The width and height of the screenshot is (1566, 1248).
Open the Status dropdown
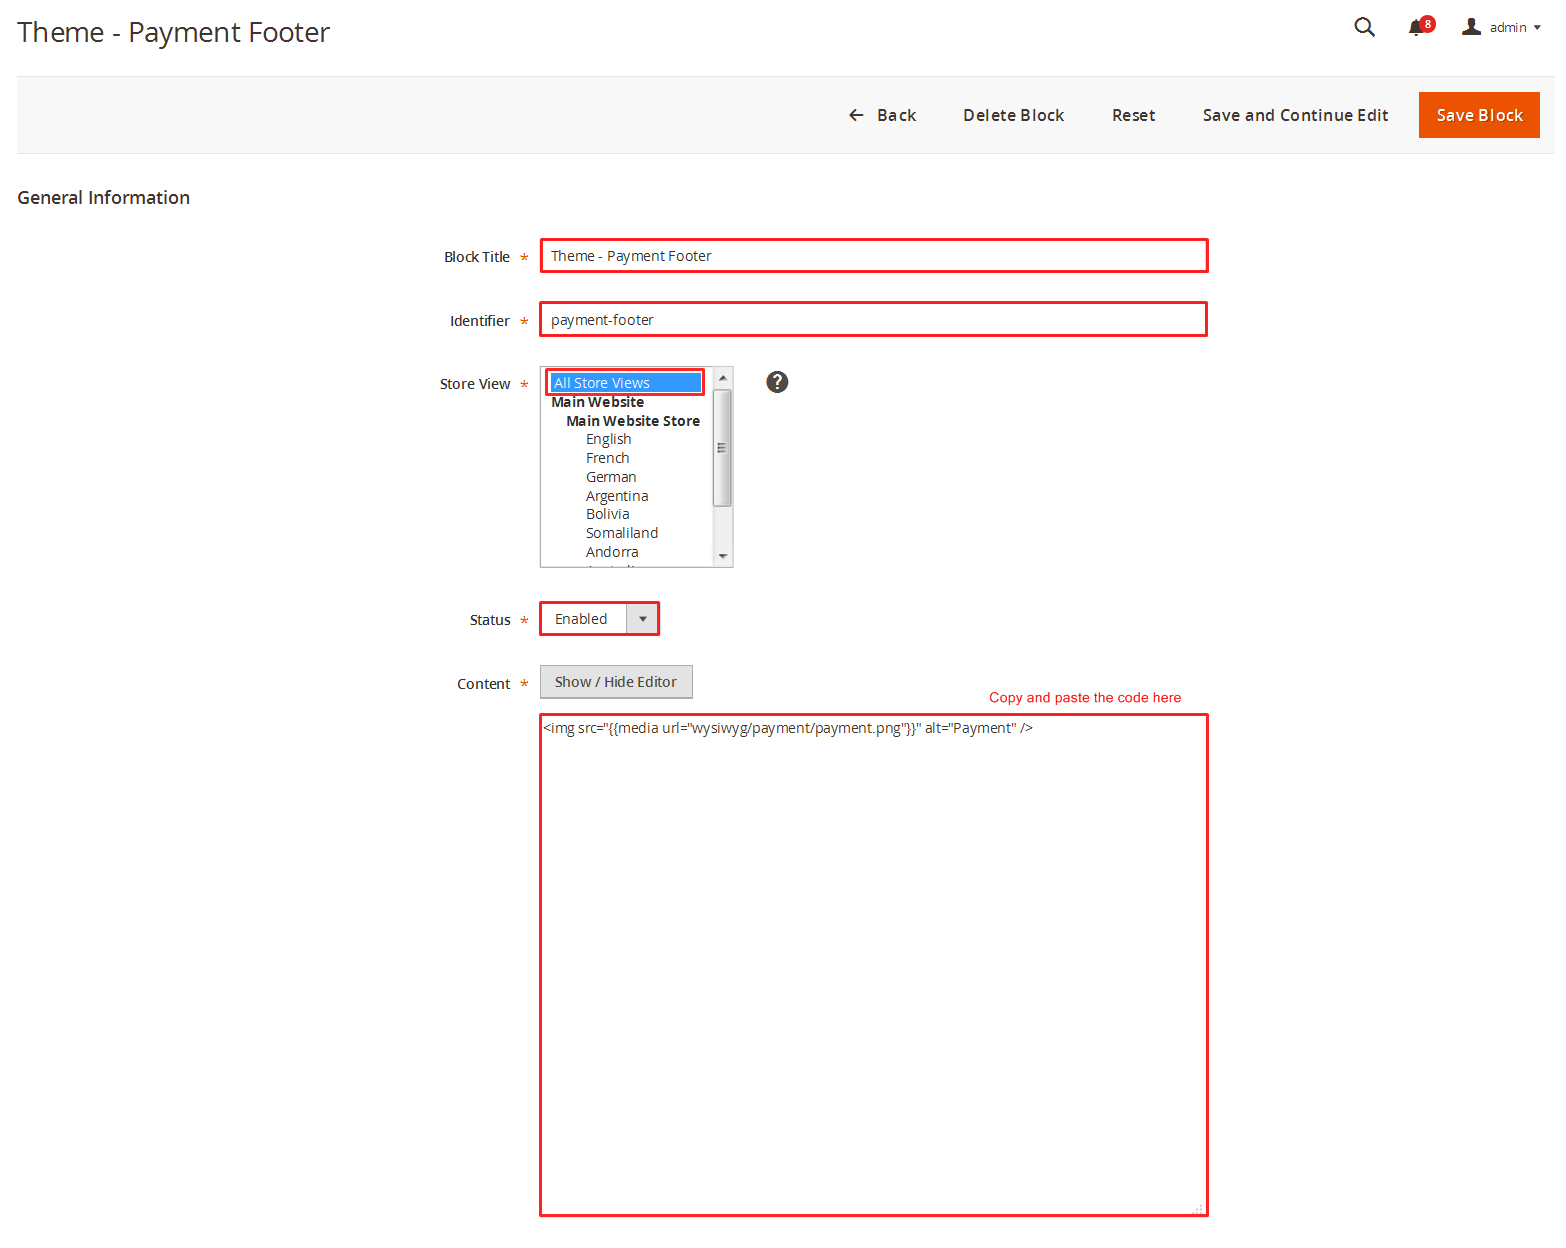tap(600, 619)
